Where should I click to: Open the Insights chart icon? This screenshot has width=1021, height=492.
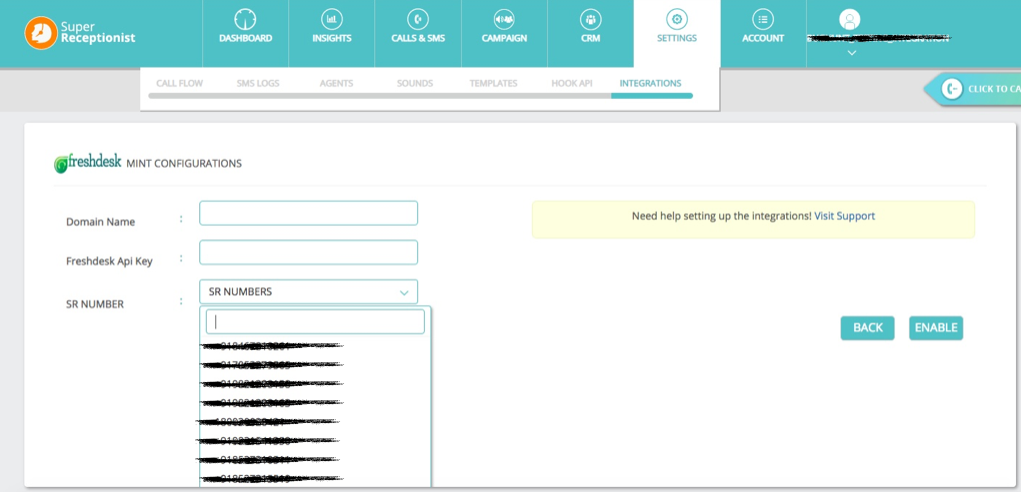tap(331, 20)
